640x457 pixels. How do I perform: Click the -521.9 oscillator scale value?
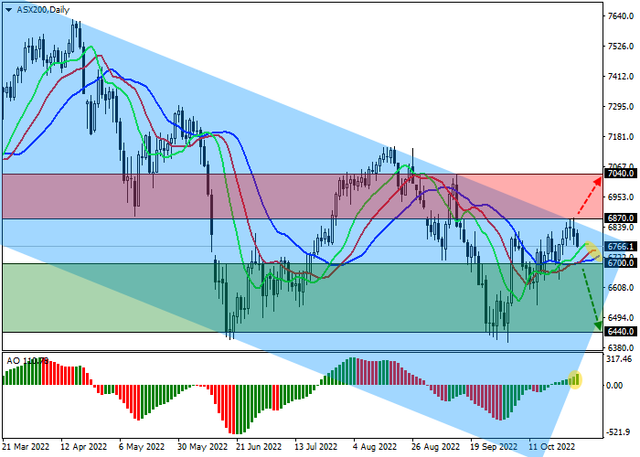[x=619, y=432]
